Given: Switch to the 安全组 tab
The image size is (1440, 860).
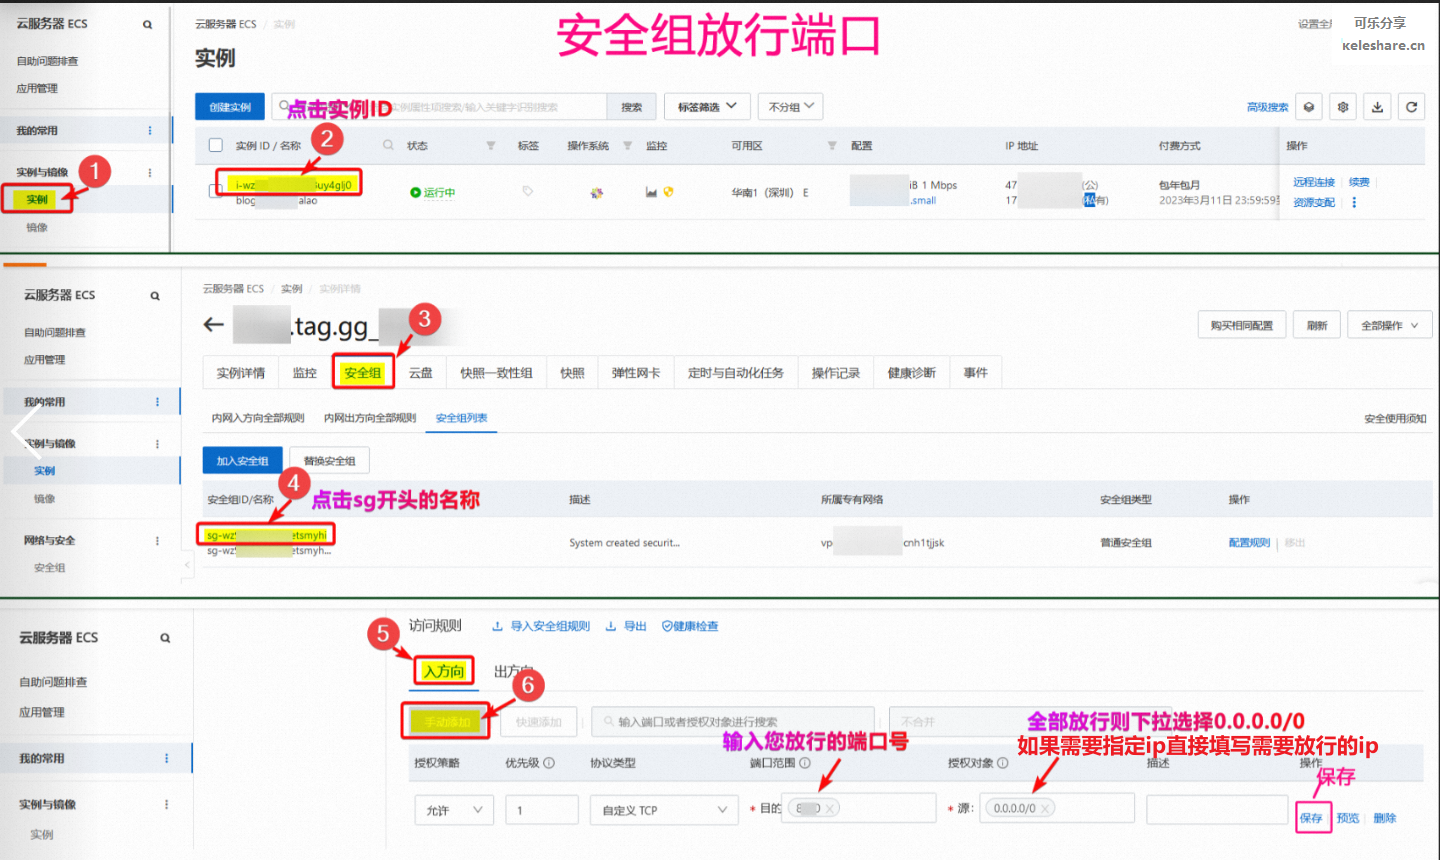Looking at the screenshot, I should 363,373.
